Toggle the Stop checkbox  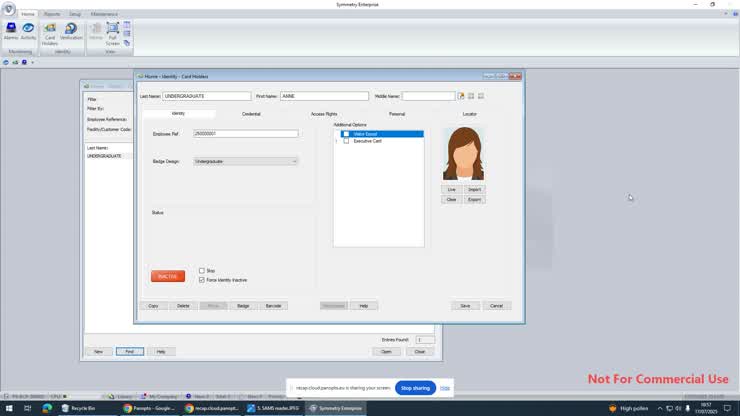[x=202, y=271]
